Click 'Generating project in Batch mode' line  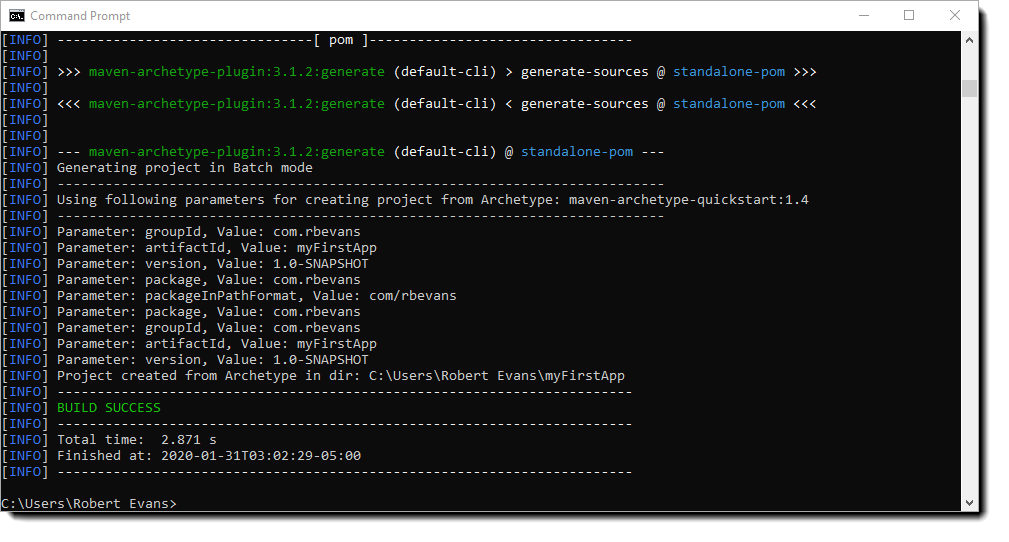(x=185, y=168)
